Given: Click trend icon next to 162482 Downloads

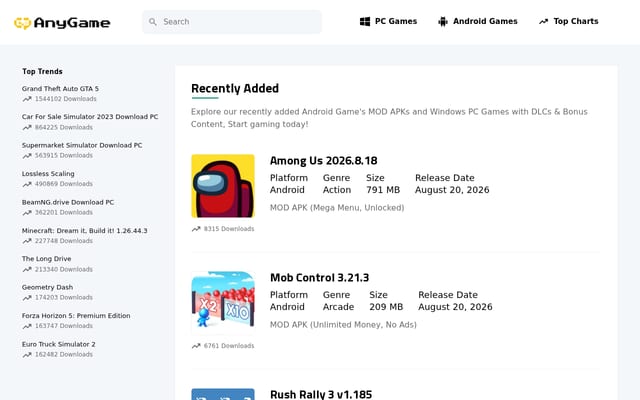Looking at the screenshot, I should [x=27, y=355].
